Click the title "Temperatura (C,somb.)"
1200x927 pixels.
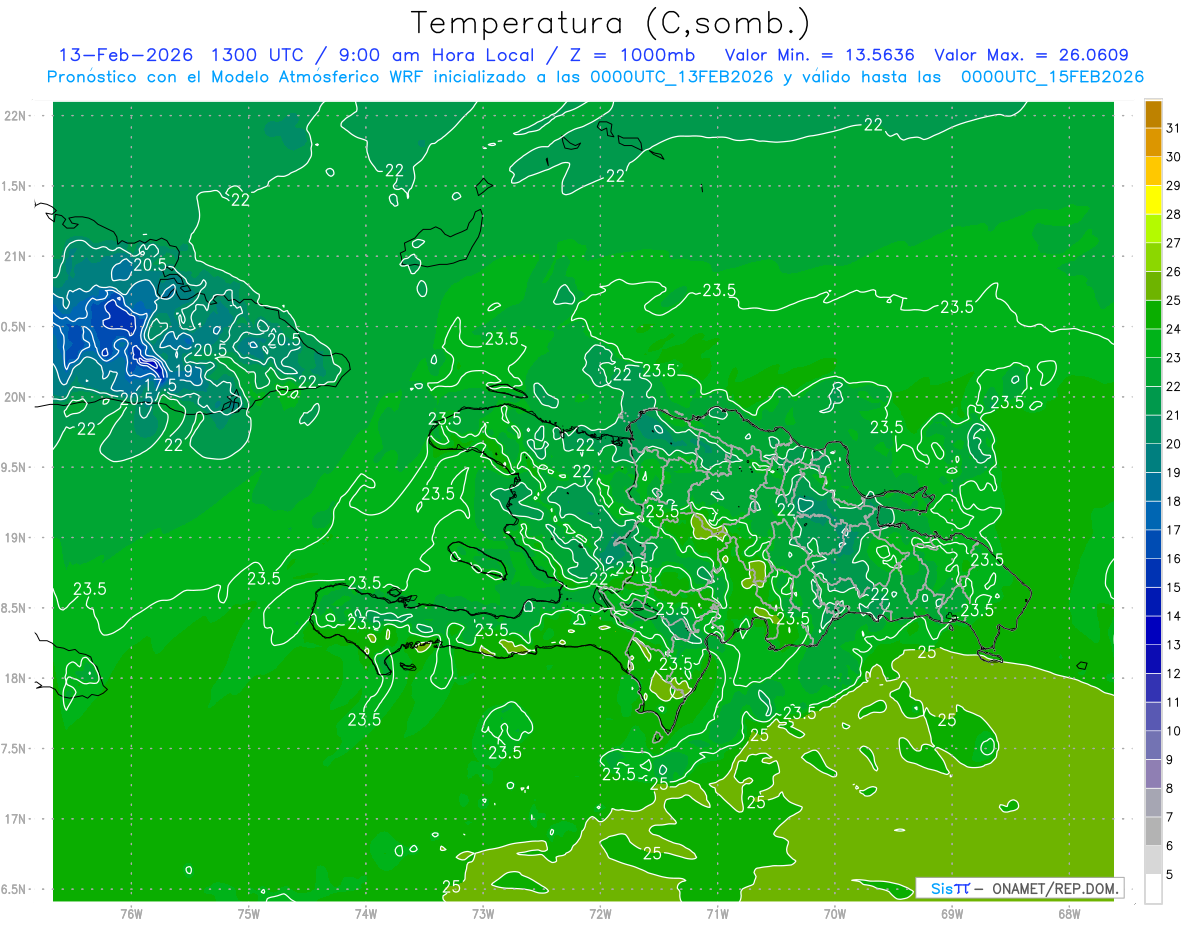[x=611, y=22]
